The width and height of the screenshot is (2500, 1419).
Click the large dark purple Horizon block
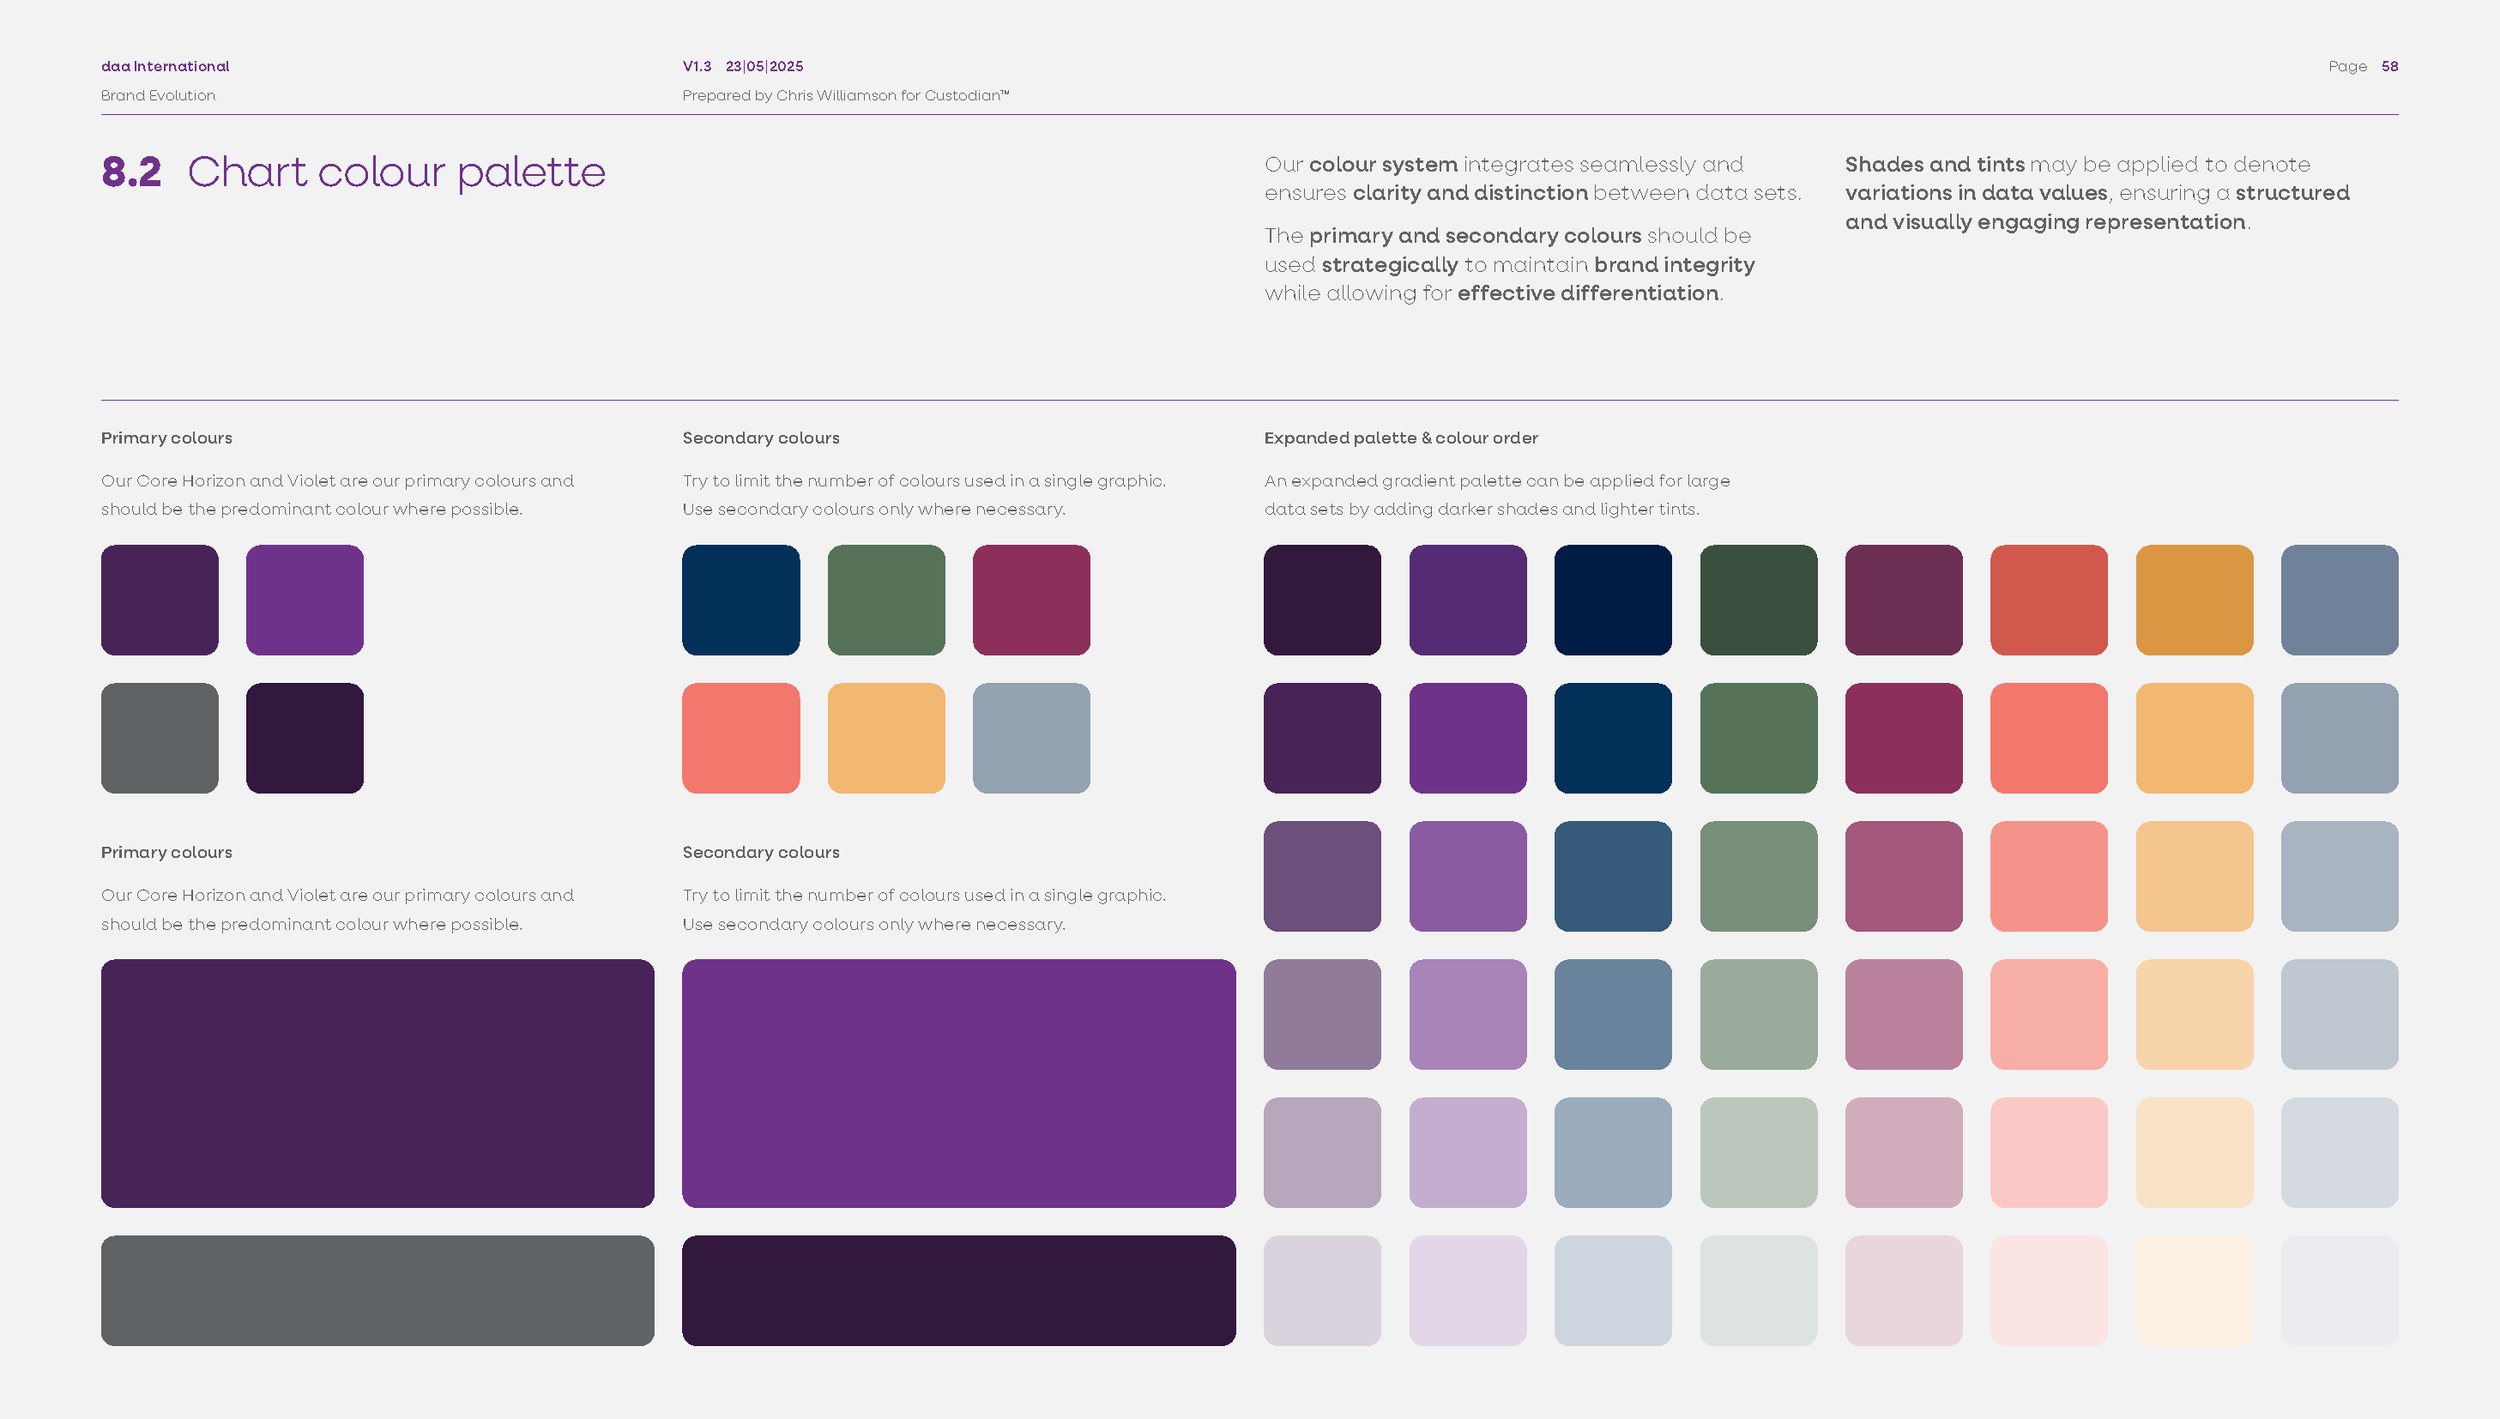click(x=378, y=1083)
